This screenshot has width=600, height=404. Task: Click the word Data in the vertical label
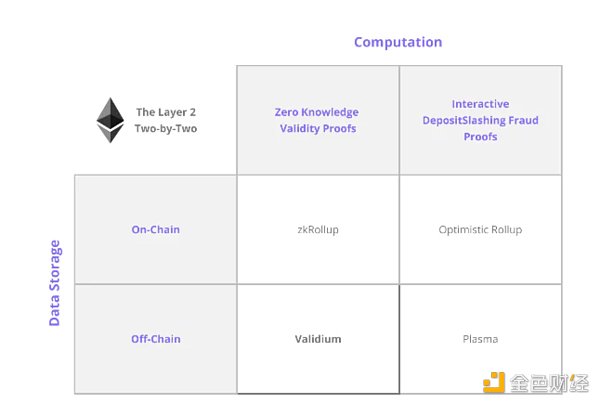(55, 310)
